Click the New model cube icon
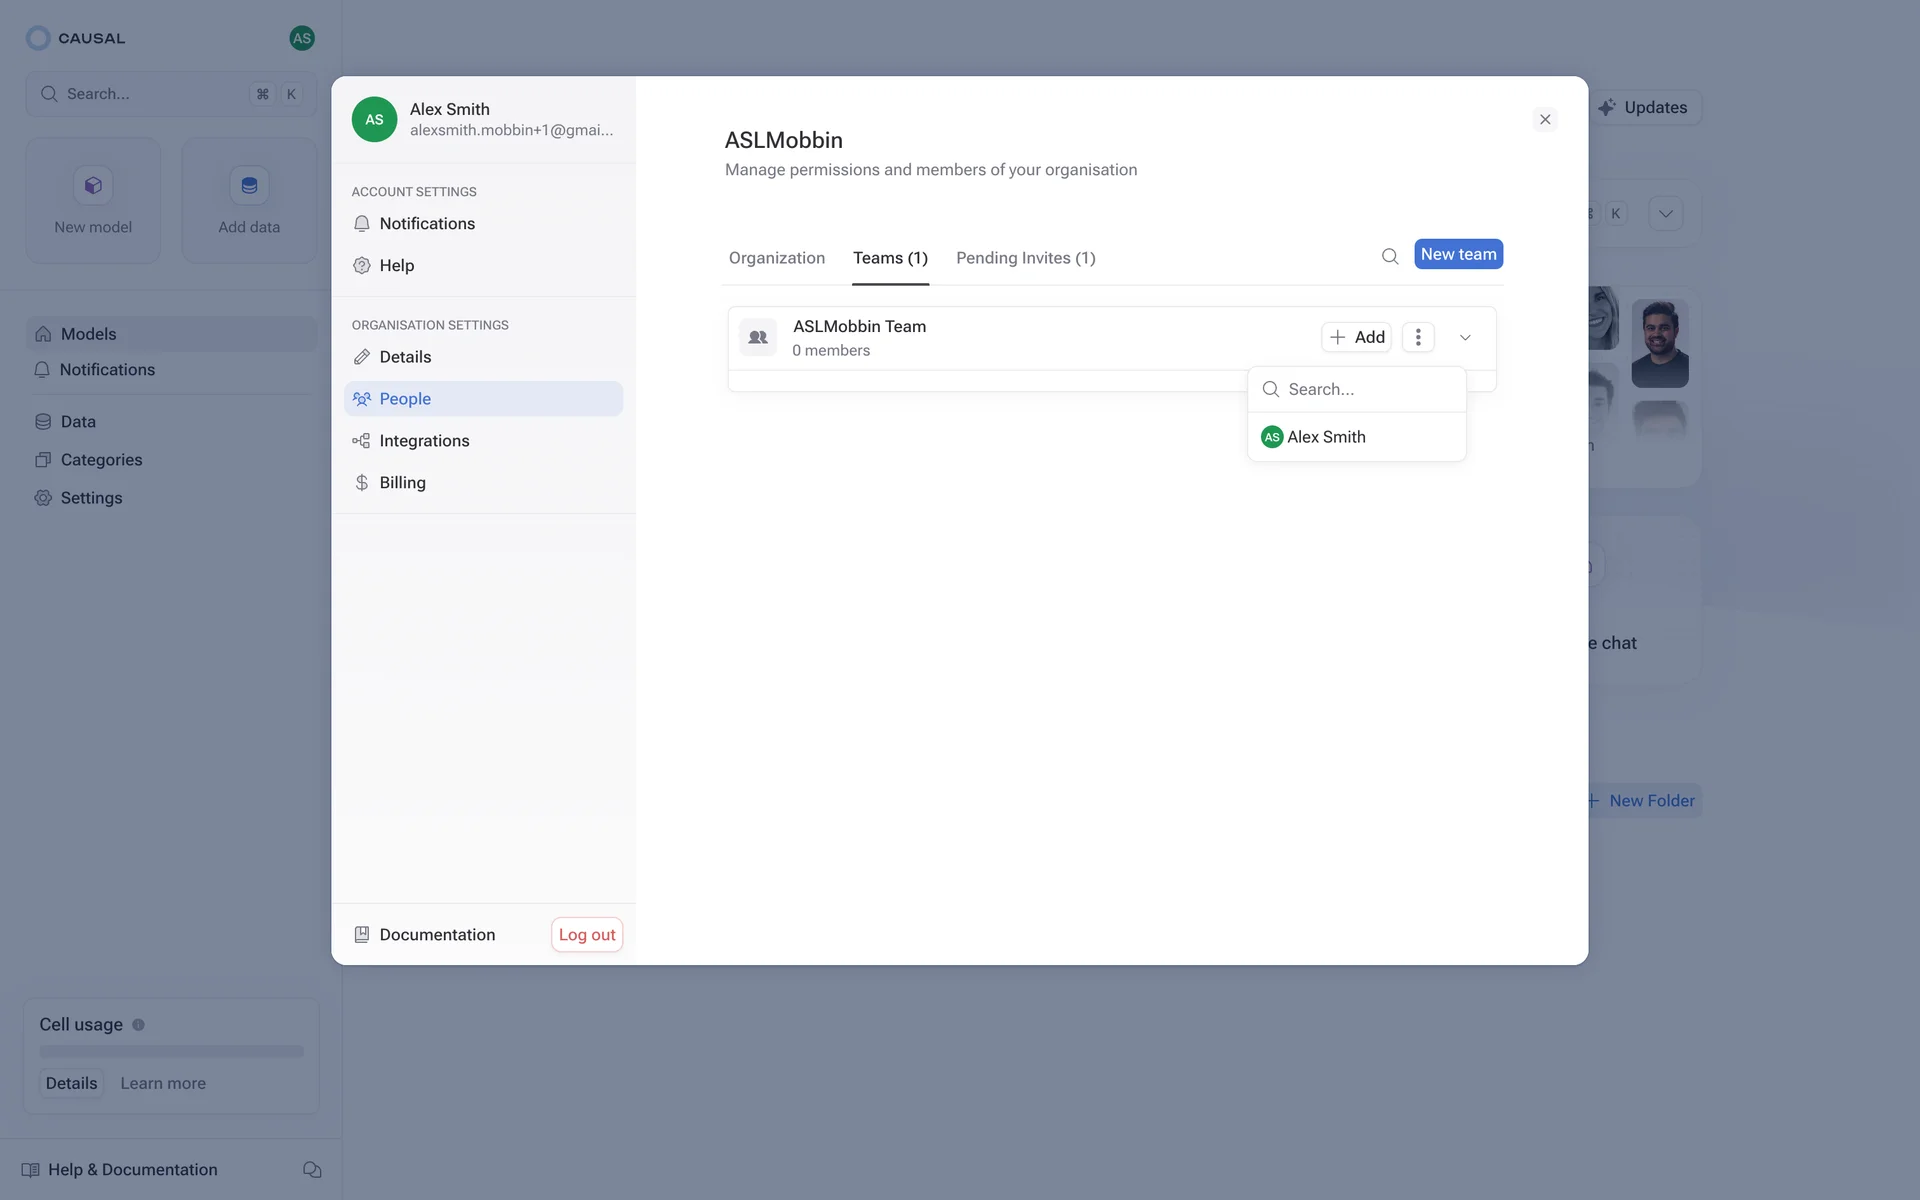The height and width of the screenshot is (1200, 1920). (93, 186)
